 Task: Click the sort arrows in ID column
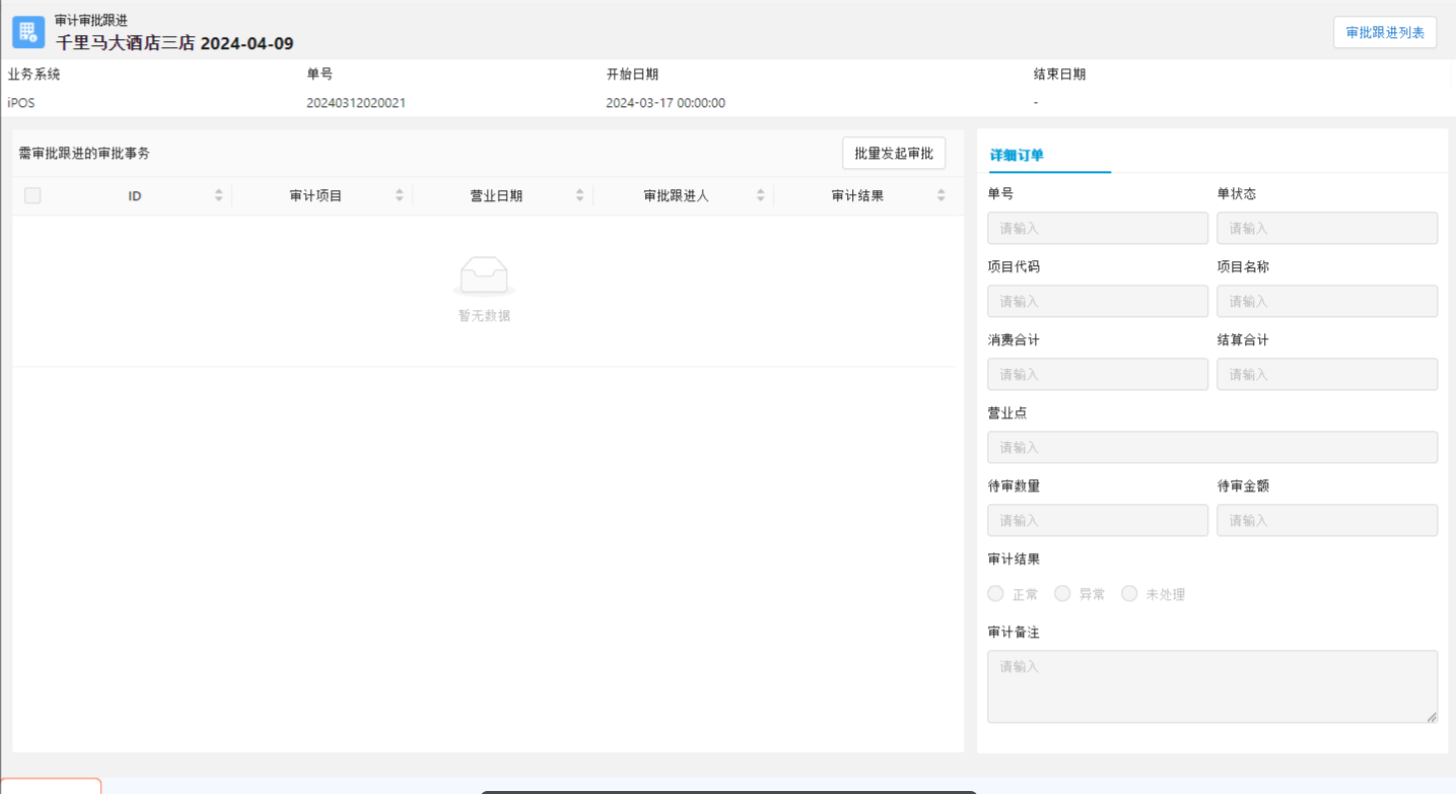[218, 196]
